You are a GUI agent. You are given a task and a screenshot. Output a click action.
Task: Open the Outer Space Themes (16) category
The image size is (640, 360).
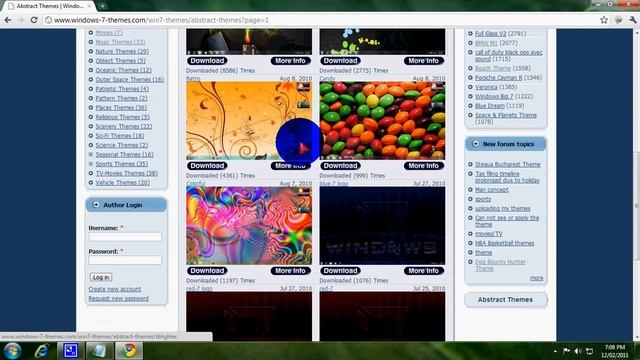pyautogui.click(x=129, y=80)
